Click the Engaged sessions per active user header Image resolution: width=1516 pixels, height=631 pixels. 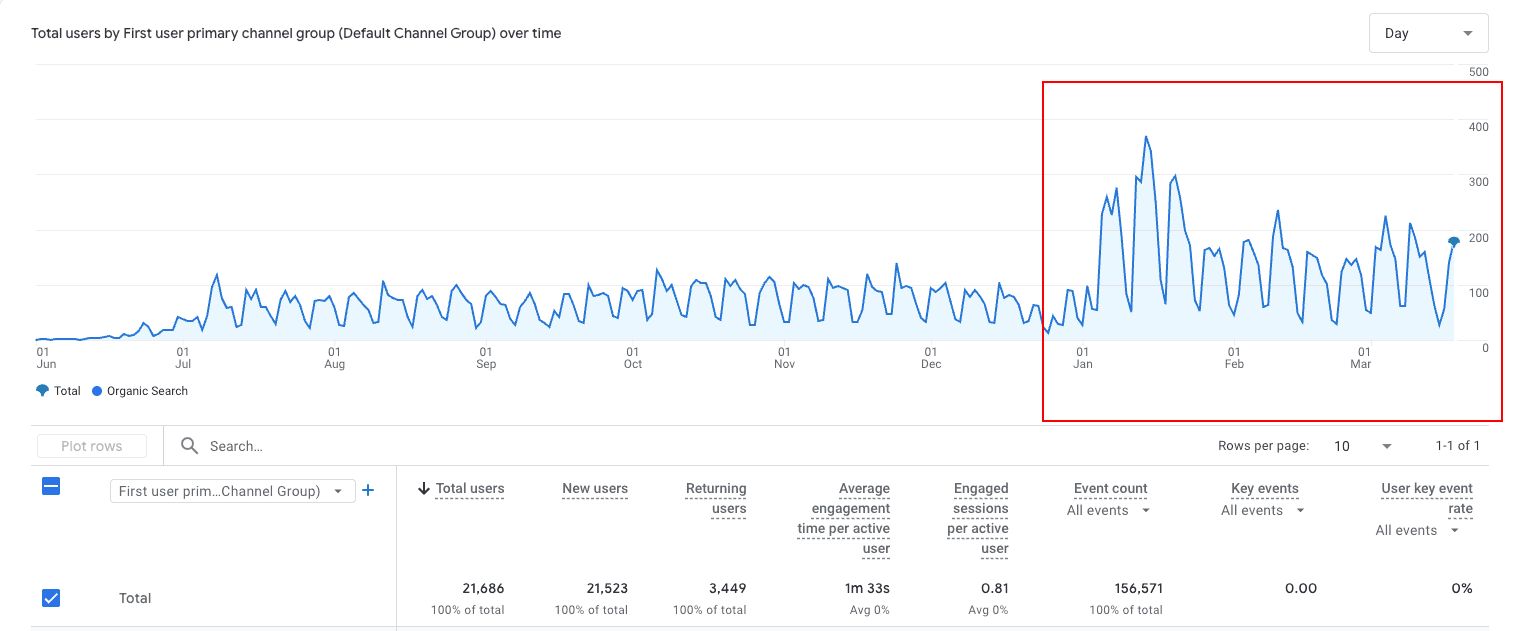(x=980, y=510)
